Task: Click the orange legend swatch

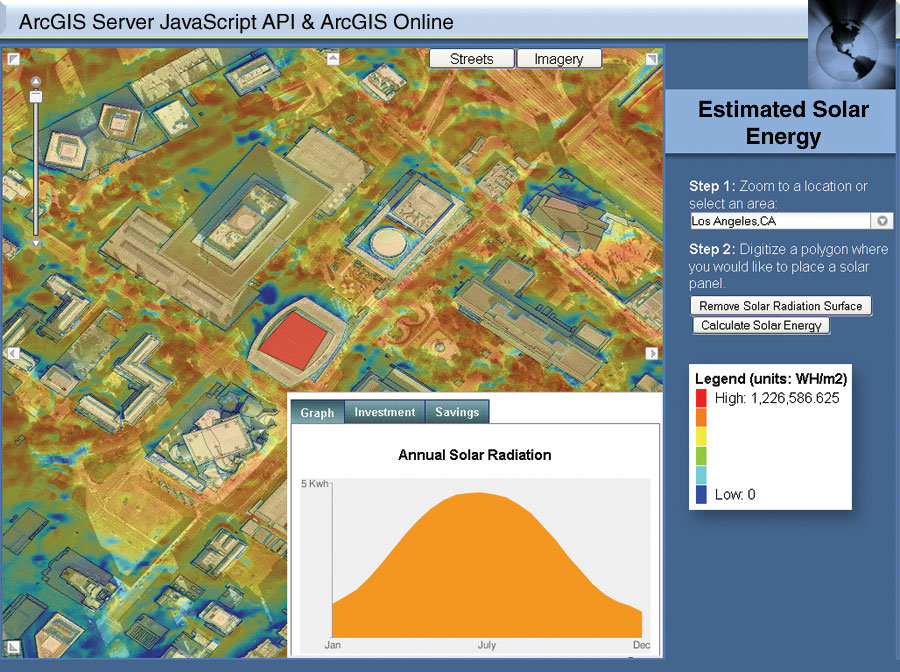Action: coord(701,417)
